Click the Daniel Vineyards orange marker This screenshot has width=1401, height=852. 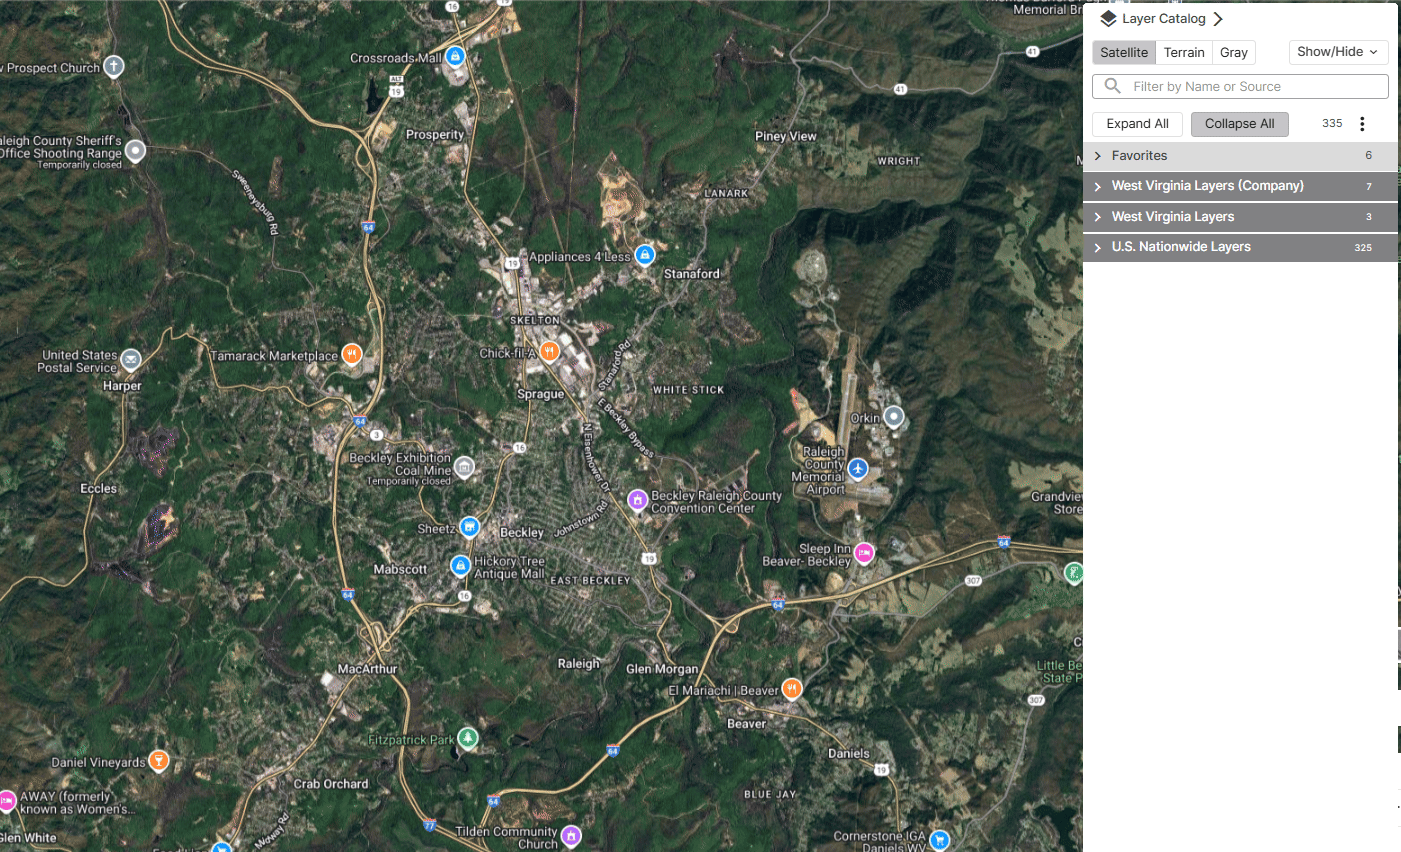click(x=158, y=761)
